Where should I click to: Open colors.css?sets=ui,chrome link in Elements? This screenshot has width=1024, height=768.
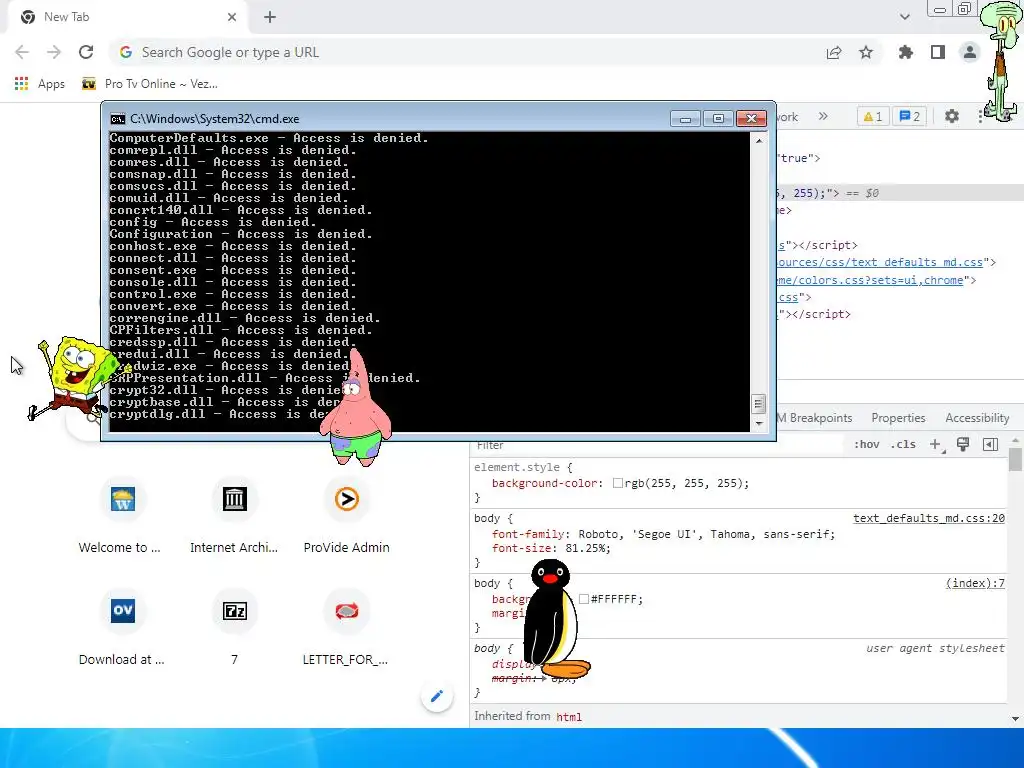(870, 280)
